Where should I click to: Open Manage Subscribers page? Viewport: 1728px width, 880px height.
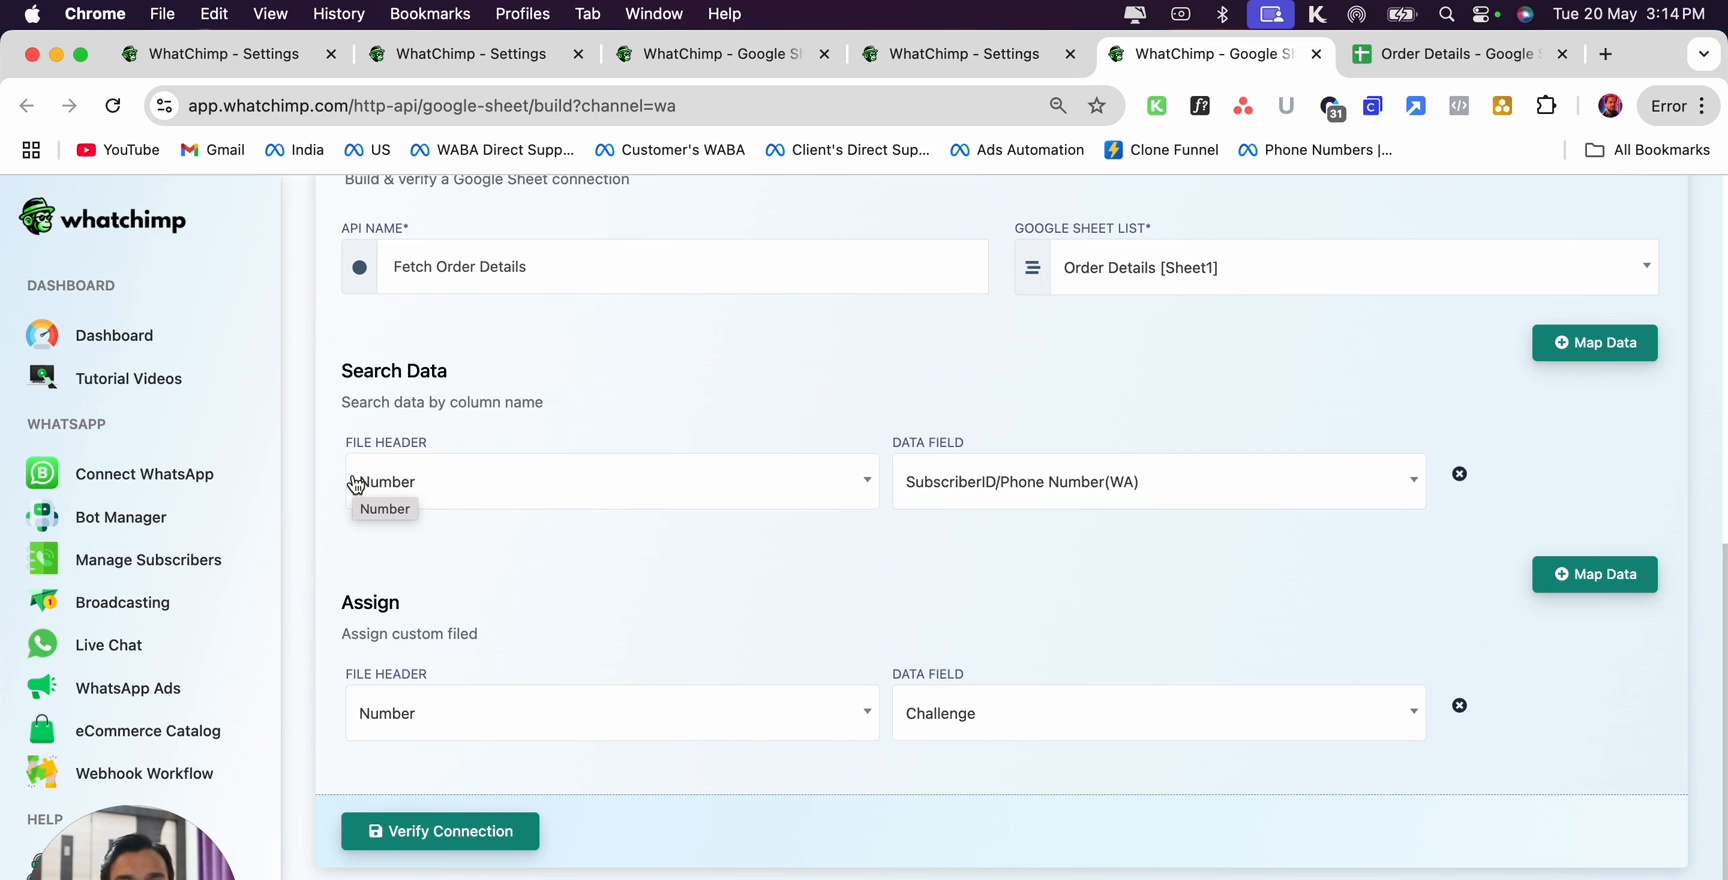(124, 560)
